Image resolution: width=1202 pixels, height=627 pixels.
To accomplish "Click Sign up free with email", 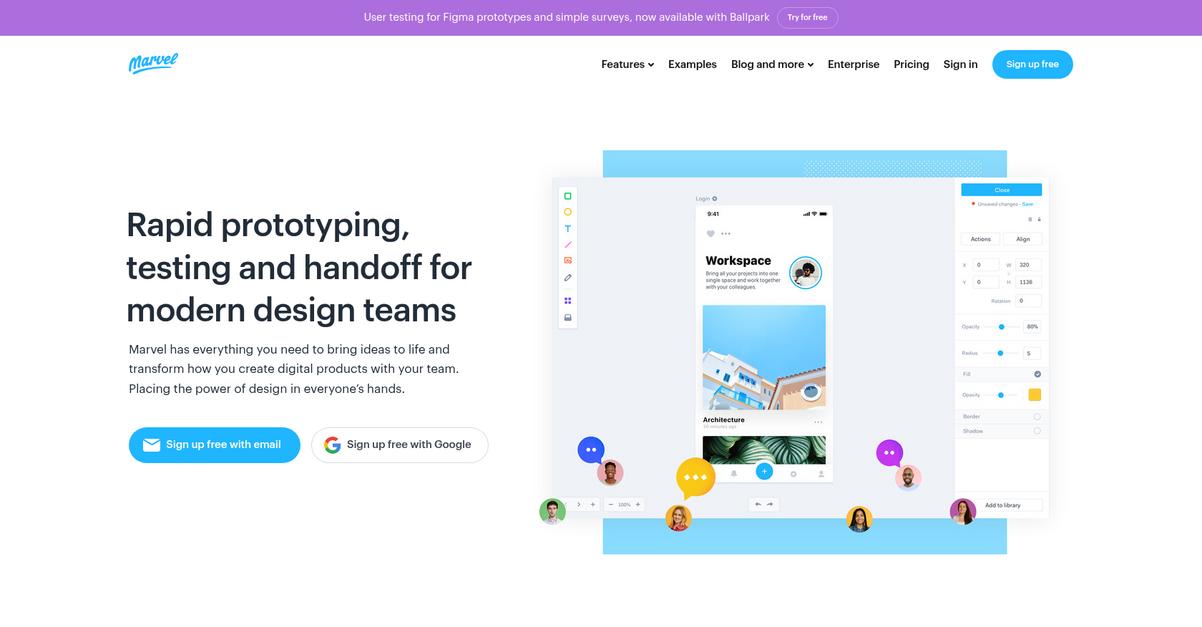I will pyautogui.click(x=214, y=445).
